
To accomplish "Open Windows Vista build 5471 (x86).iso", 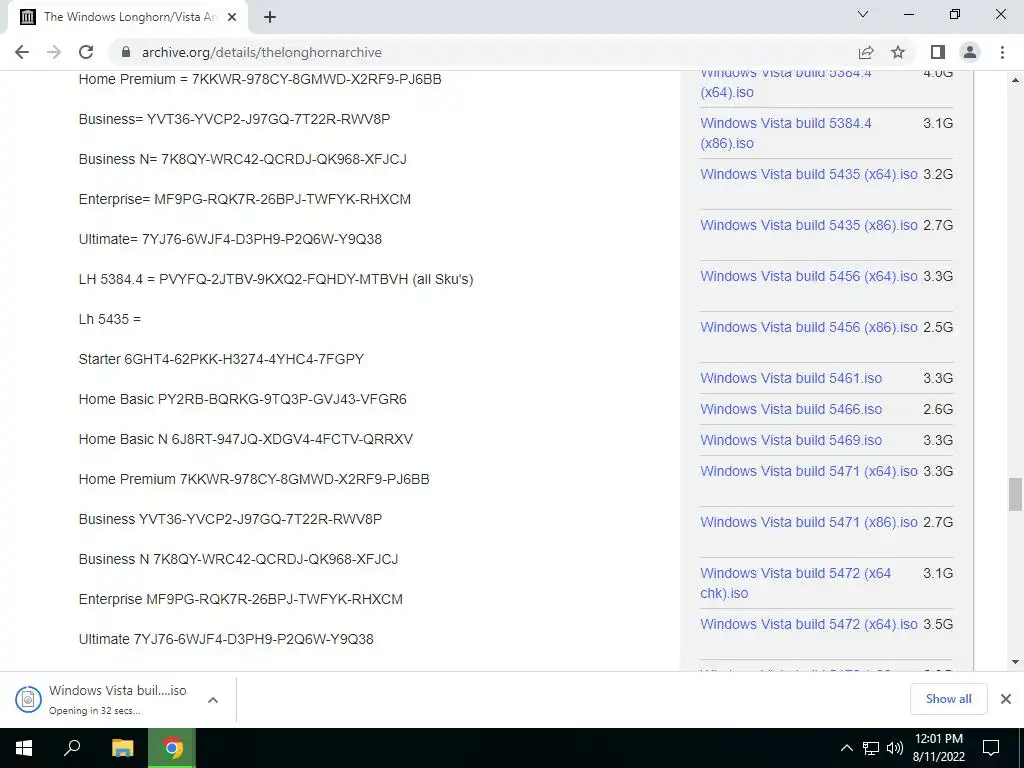I will (x=808, y=522).
